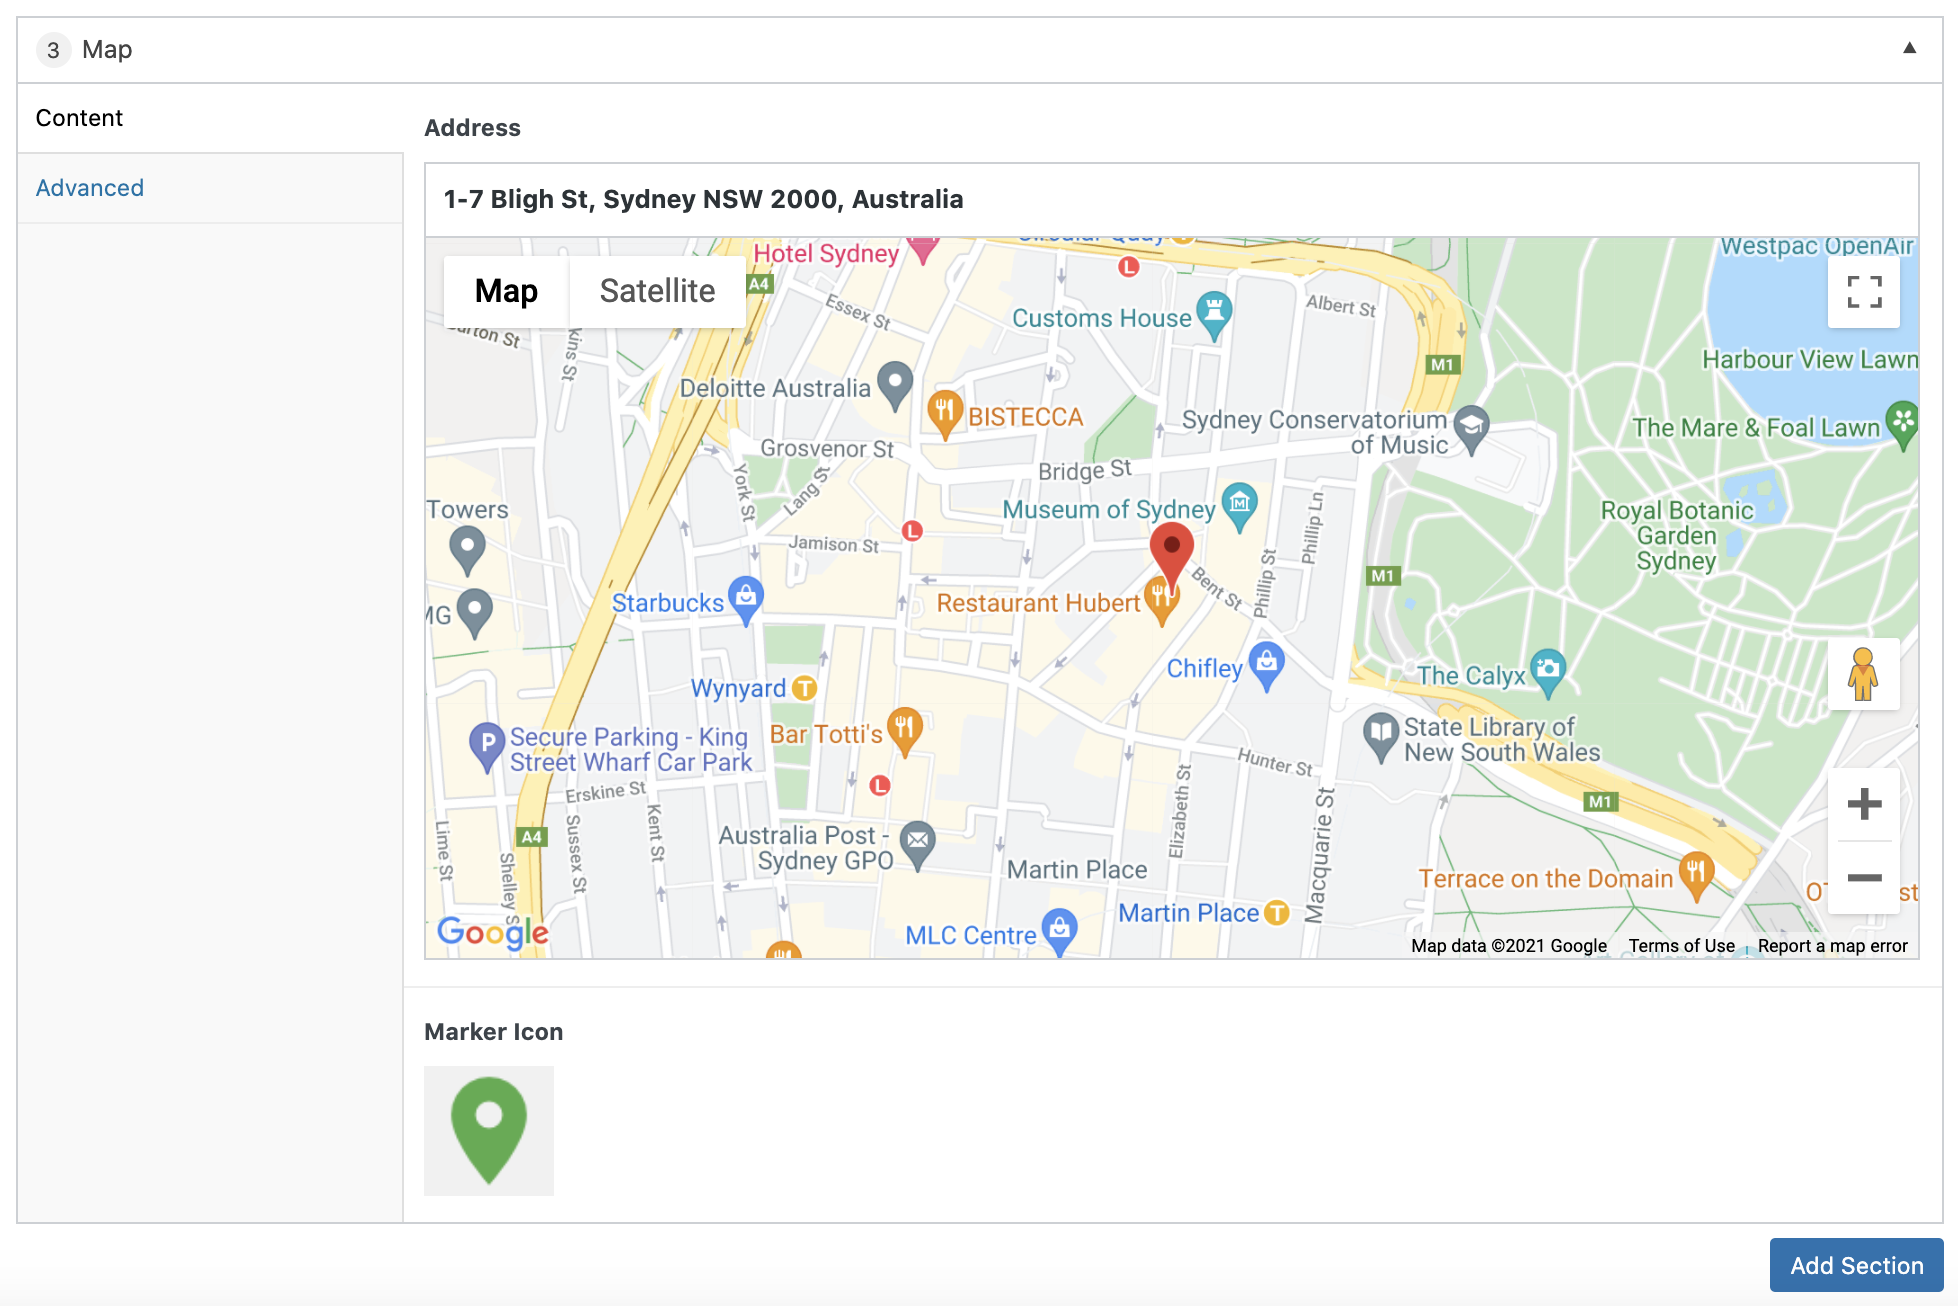Click the Google logo on map
This screenshot has height=1306, width=1958.
[493, 933]
